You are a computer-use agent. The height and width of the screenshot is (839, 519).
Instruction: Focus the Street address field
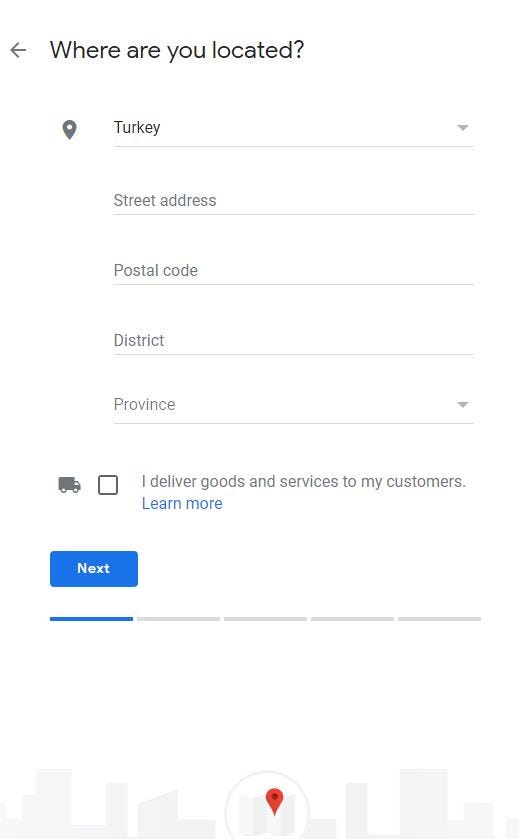(x=294, y=201)
